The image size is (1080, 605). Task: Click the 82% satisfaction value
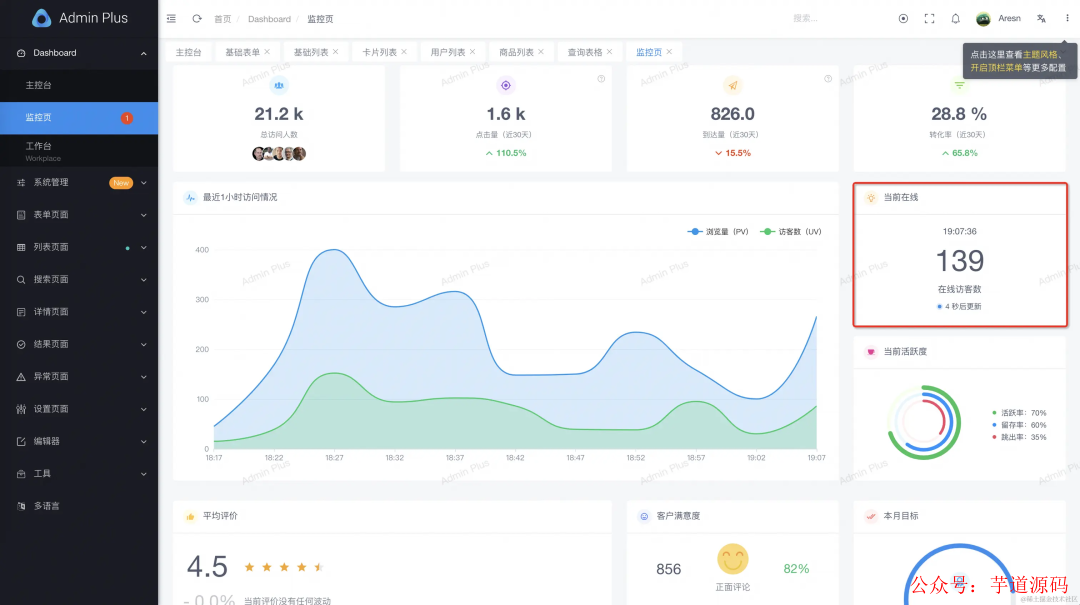pos(796,569)
